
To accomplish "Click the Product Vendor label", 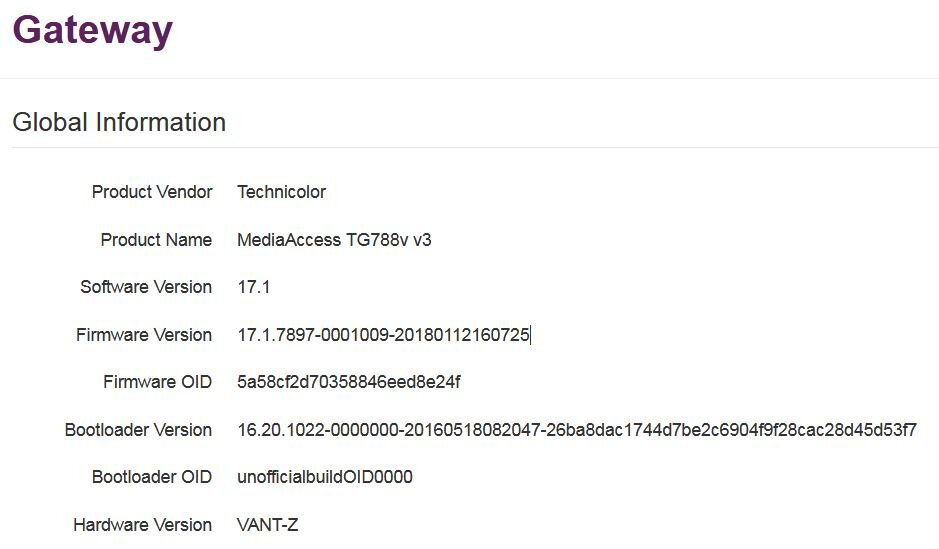I will [152, 192].
